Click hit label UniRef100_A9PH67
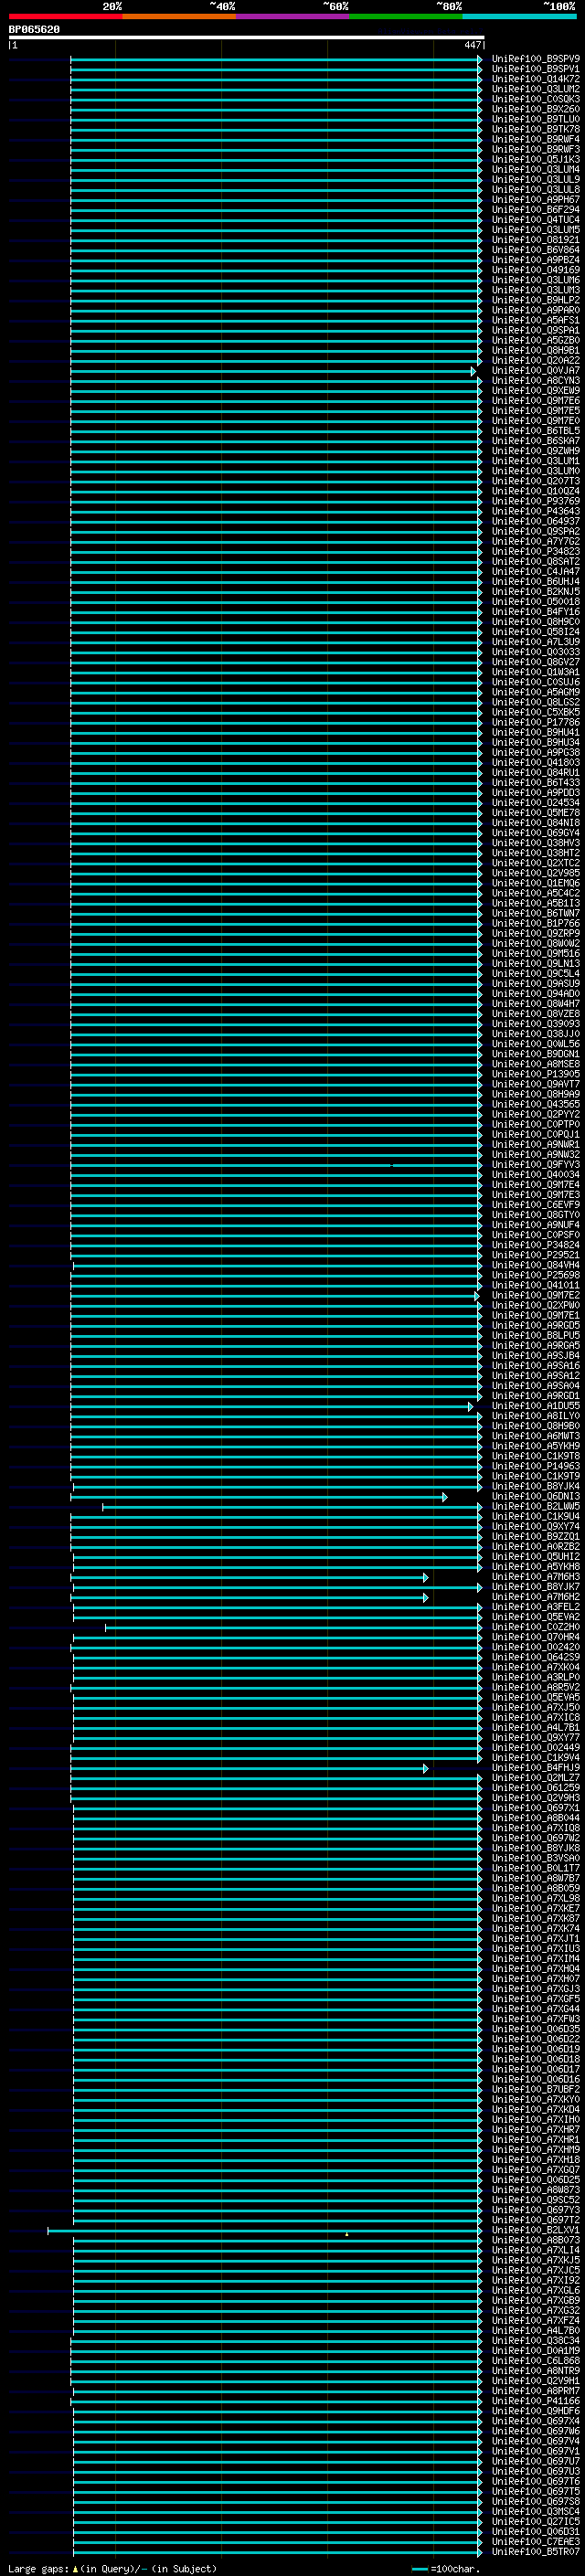The width and height of the screenshot is (585, 2576). (x=536, y=200)
